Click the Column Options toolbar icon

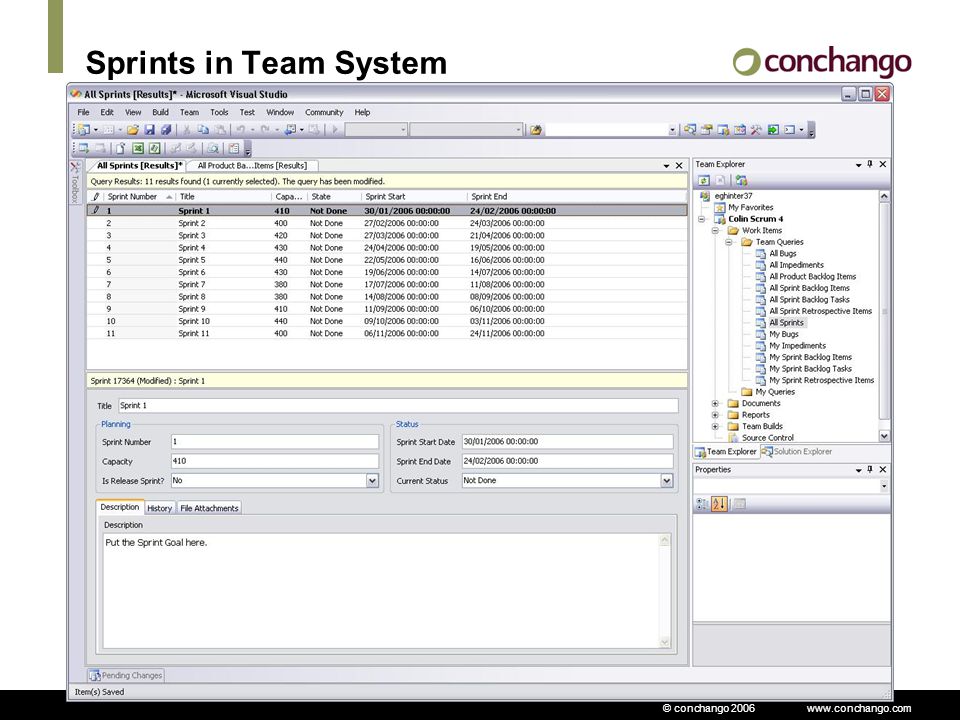click(x=233, y=148)
